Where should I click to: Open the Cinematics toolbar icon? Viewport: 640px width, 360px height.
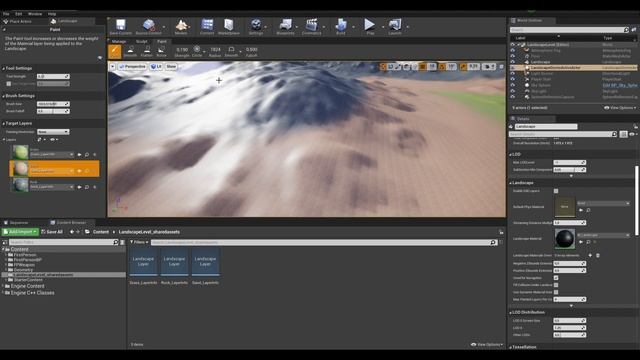tap(311, 27)
